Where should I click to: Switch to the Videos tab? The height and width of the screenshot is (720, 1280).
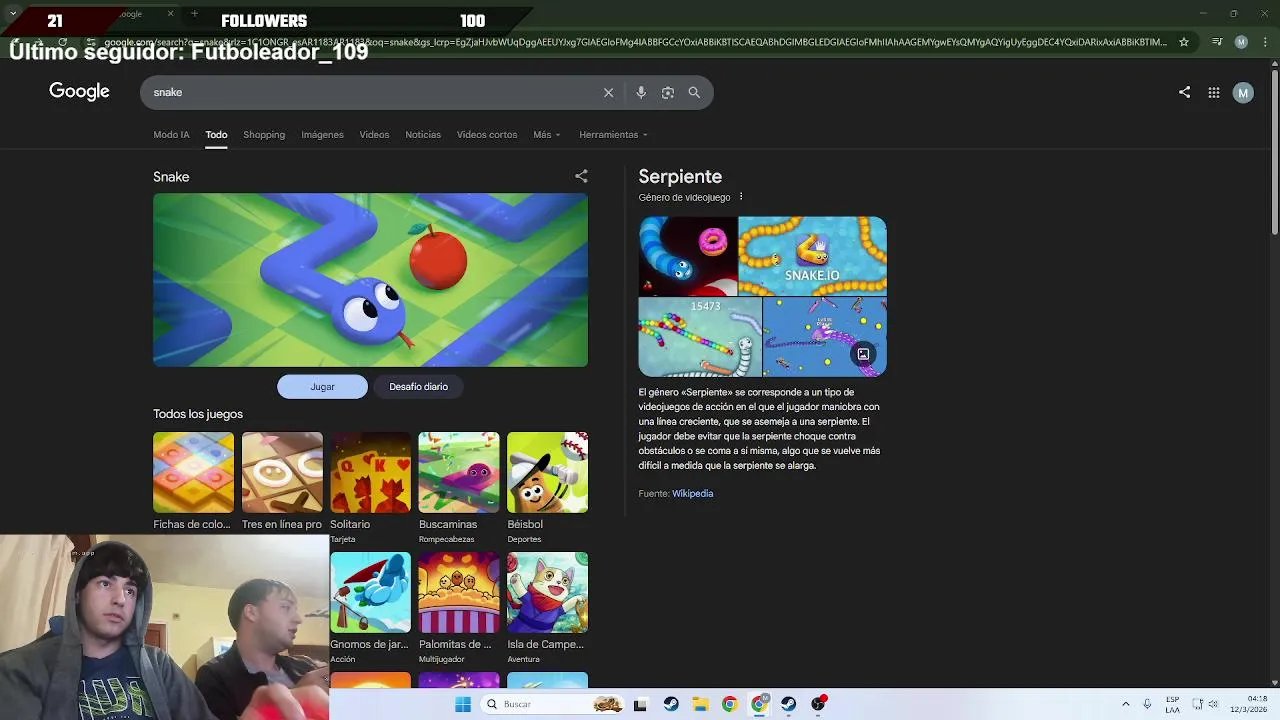click(374, 135)
